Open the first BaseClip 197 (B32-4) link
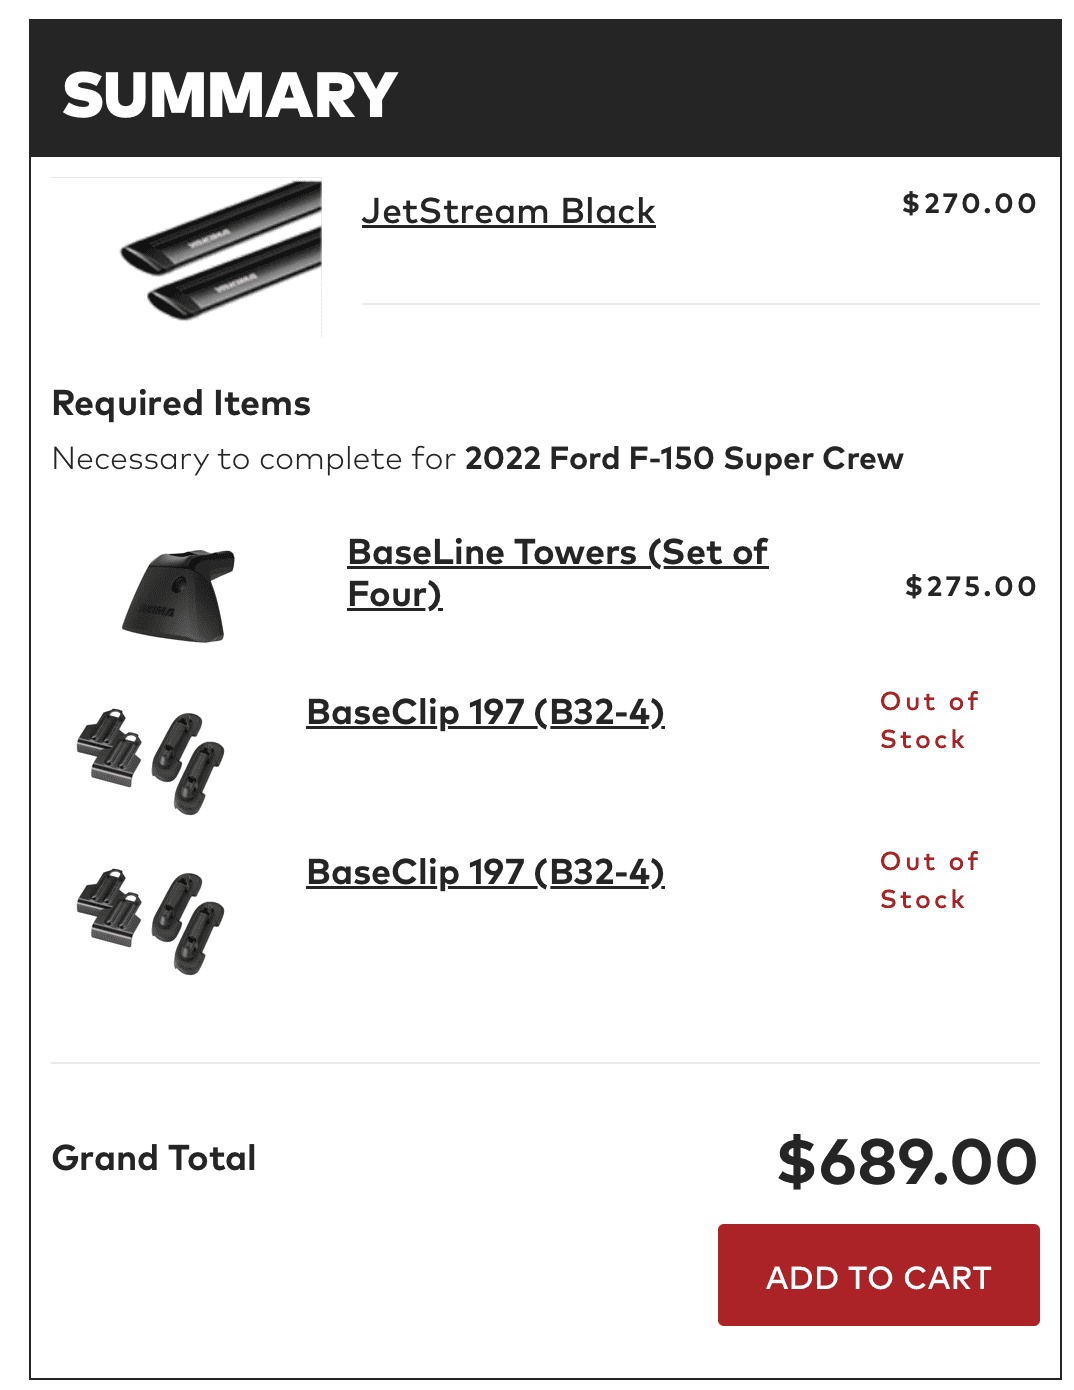Screen dimensions: 1074x1390 [485, 713]
